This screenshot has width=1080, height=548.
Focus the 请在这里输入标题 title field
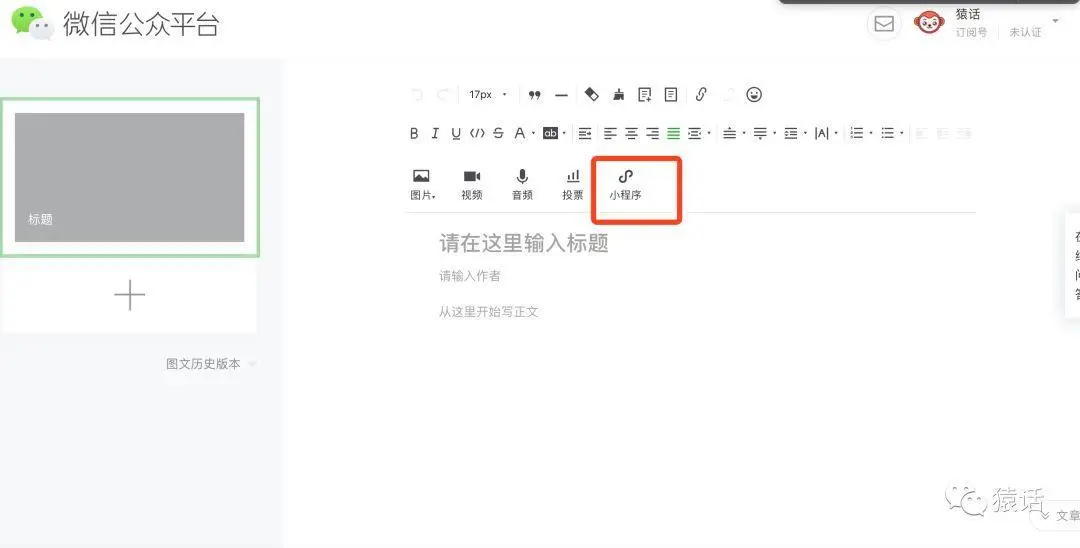tap(524, 243)
